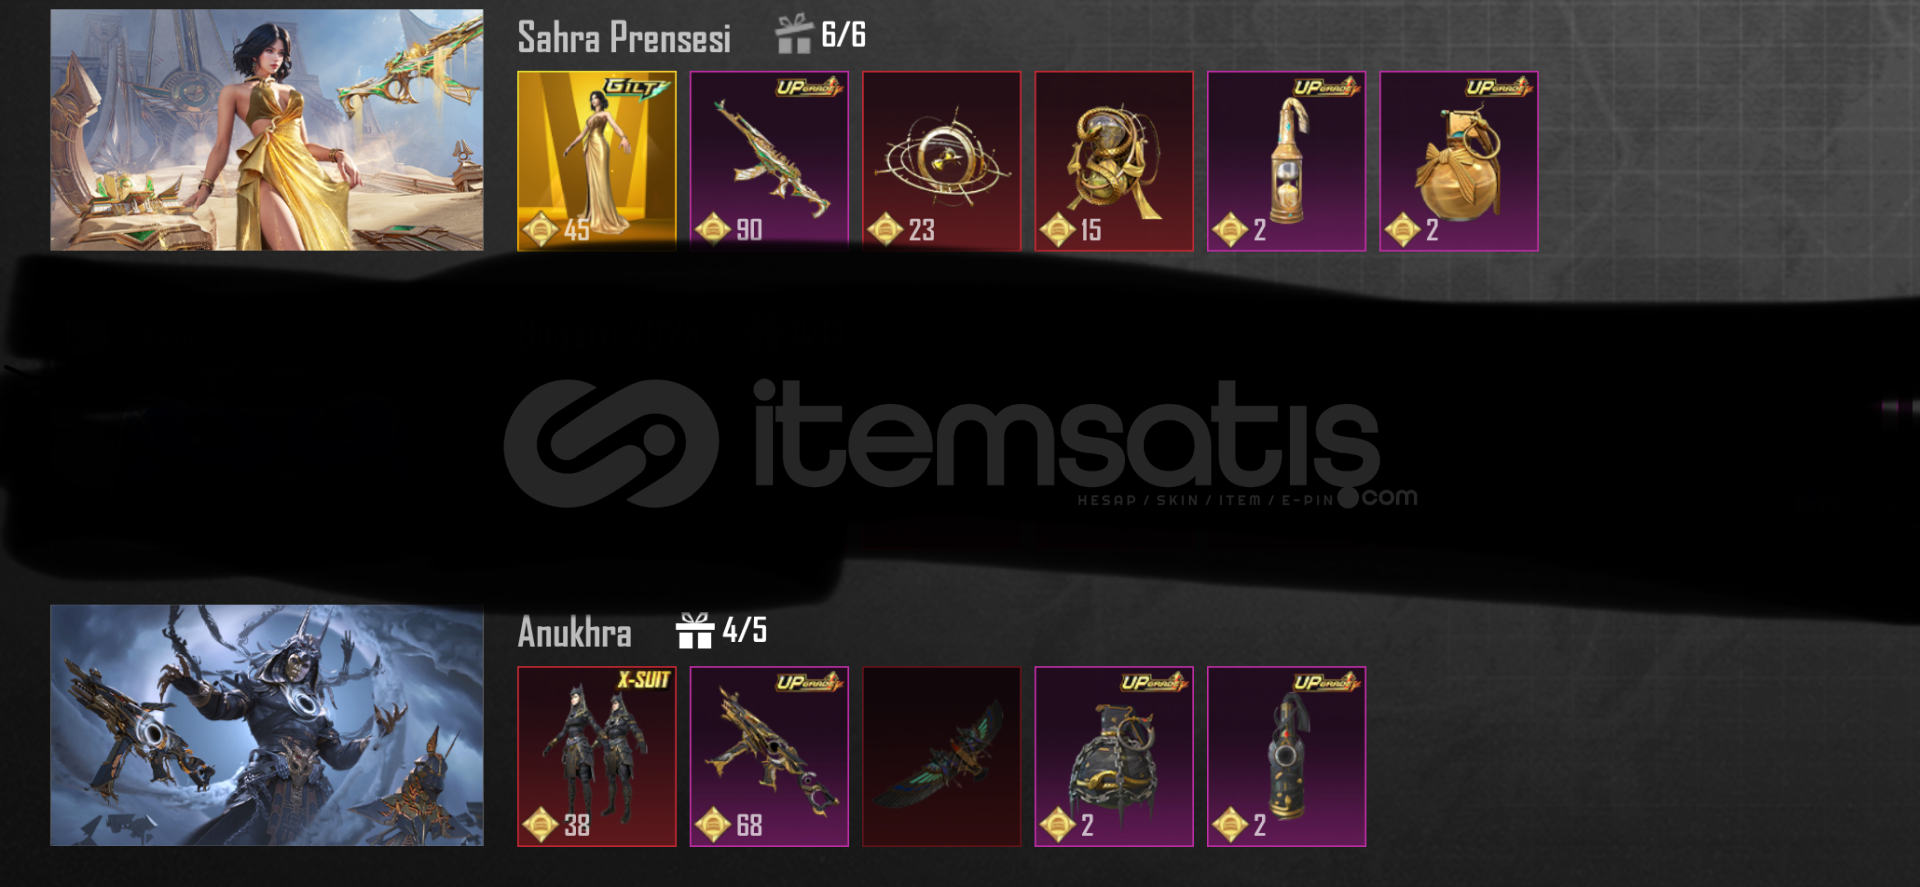Screen dimensions: 1920x887
Task: Open the Sahra Prensesi rifle skin costing 90
Action: (x=769, y=160)
